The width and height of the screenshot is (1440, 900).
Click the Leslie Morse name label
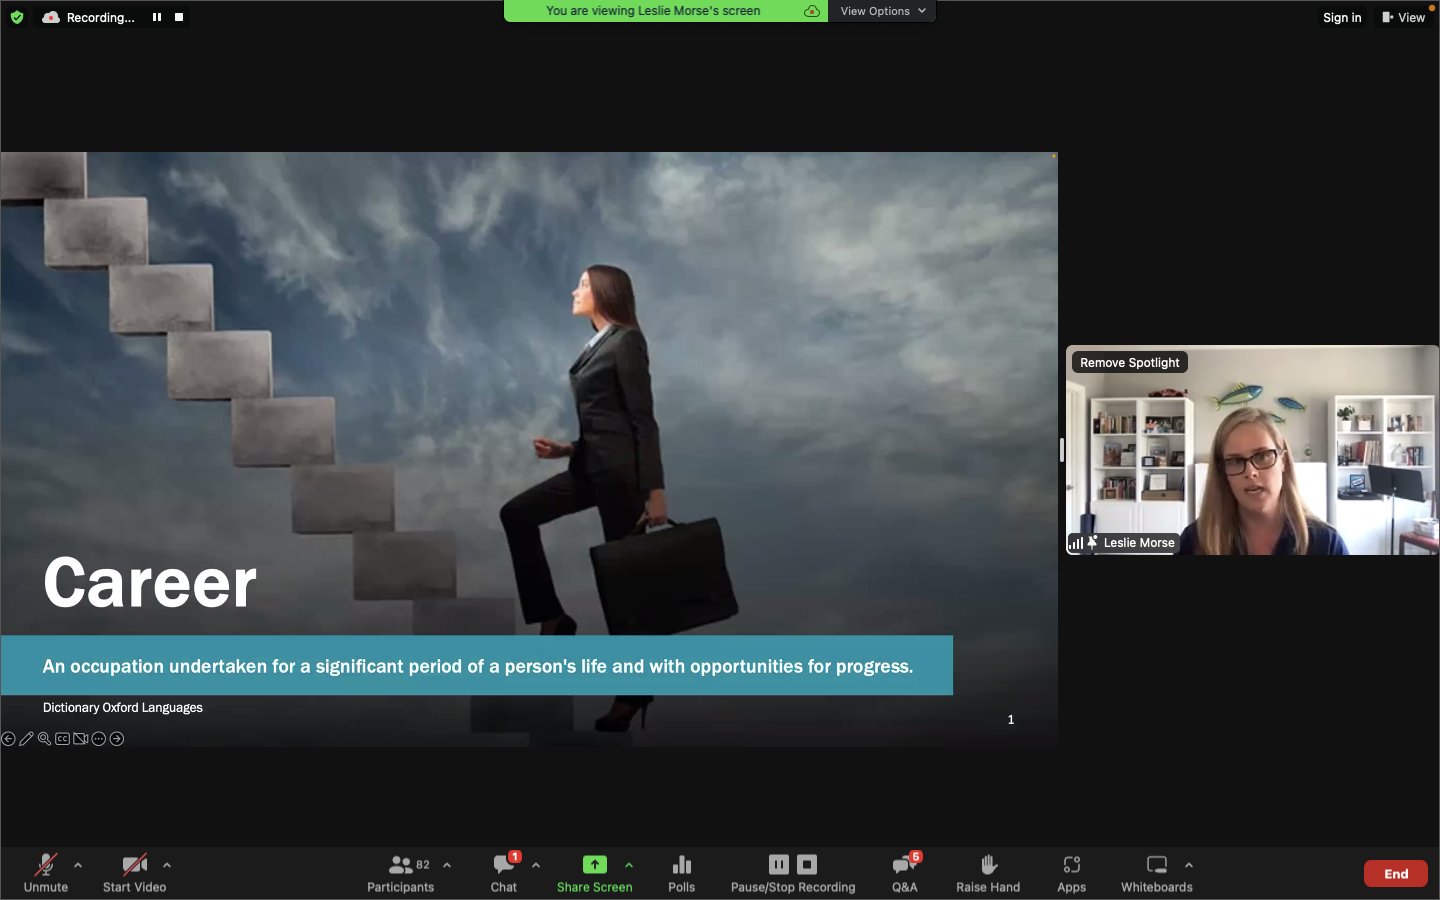click(x=1139, y=543)
